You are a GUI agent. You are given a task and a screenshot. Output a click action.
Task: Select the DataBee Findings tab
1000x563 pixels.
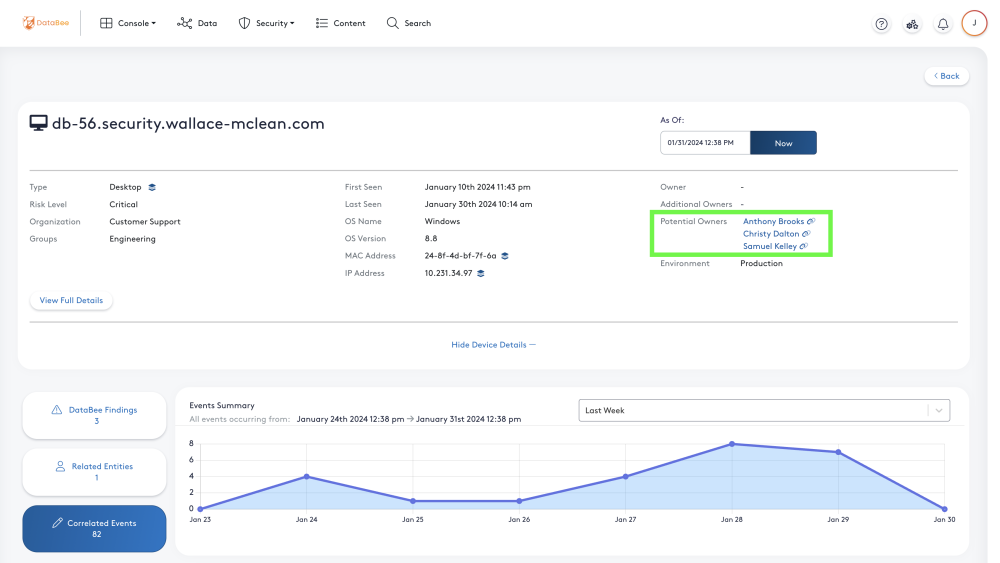point(94,415)
